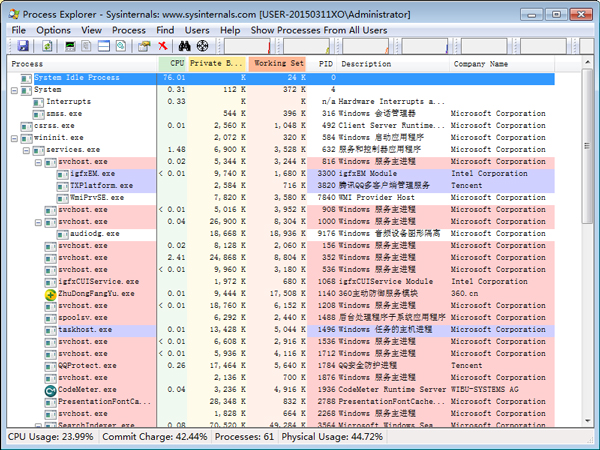
Task: Click the ZhuDongFangYu.exe green shield icon
Action: pyautogui.click(x=51, y=295)
